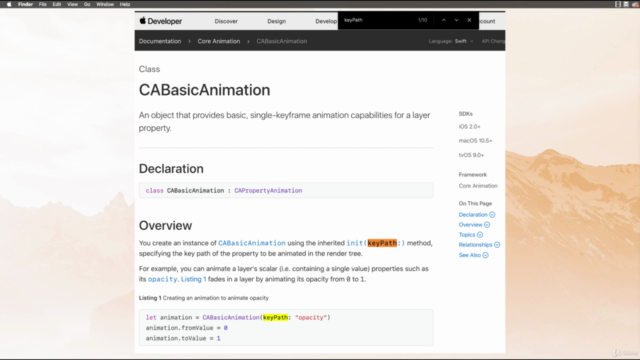Open the Develop nav tab
The image size is (640, 360).
click(x=326, y=21)
